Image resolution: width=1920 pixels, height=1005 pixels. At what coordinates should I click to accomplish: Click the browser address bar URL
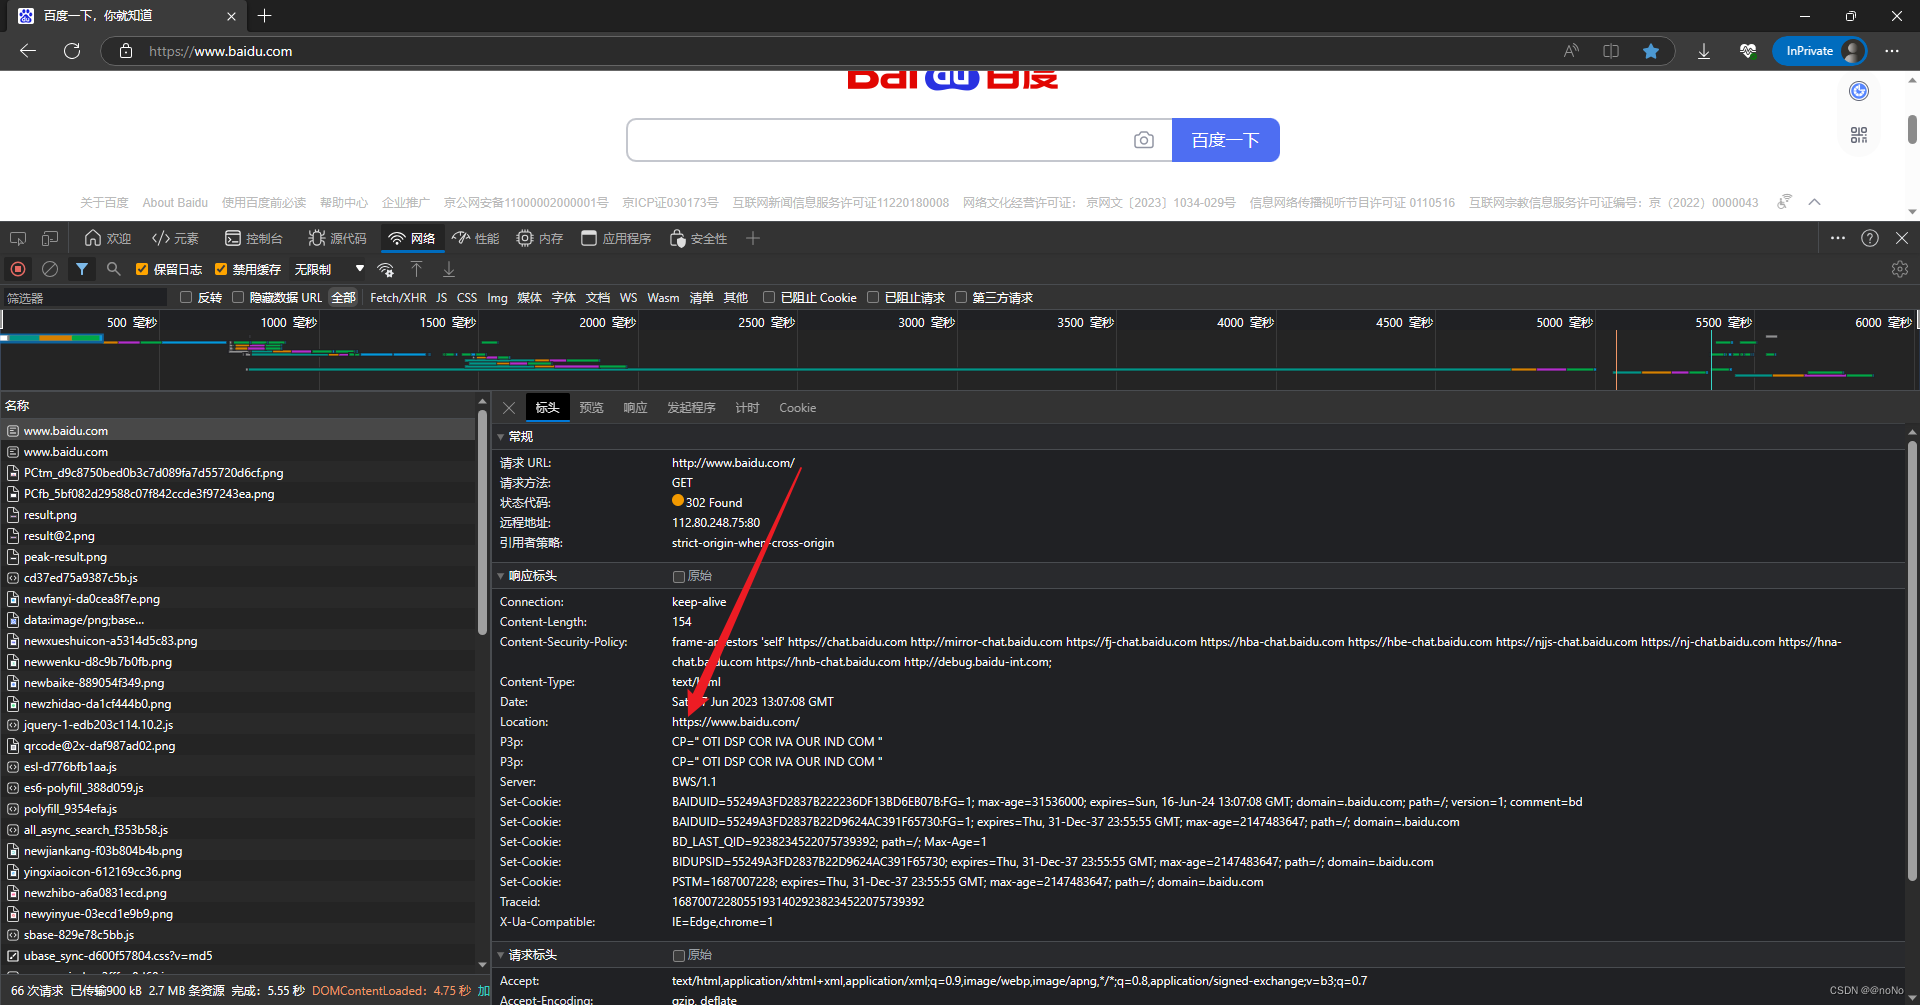(221, 51)
